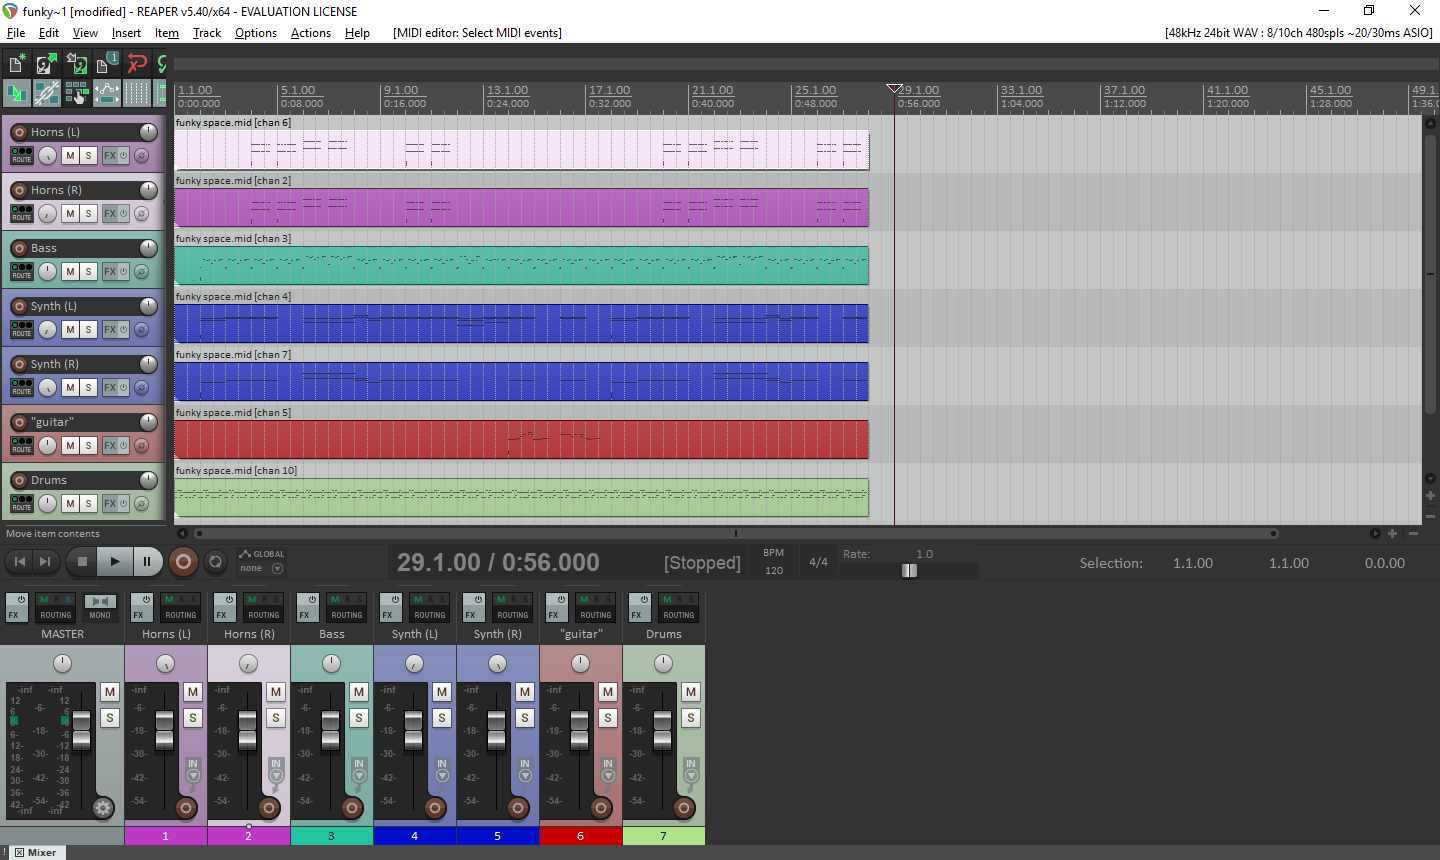Open ROUTE button on Bass track panel
This screenshot has width=1440, height=860.
21,271
